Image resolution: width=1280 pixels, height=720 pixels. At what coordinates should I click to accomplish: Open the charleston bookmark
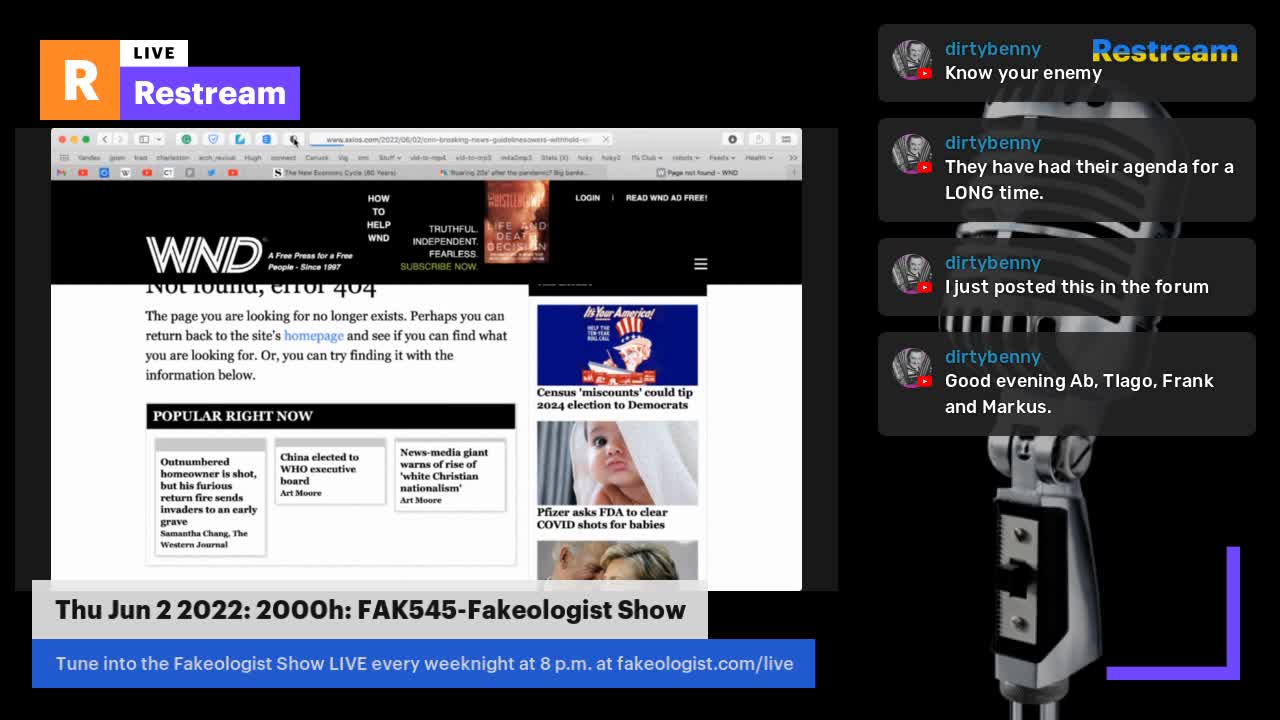coord(173,157)
